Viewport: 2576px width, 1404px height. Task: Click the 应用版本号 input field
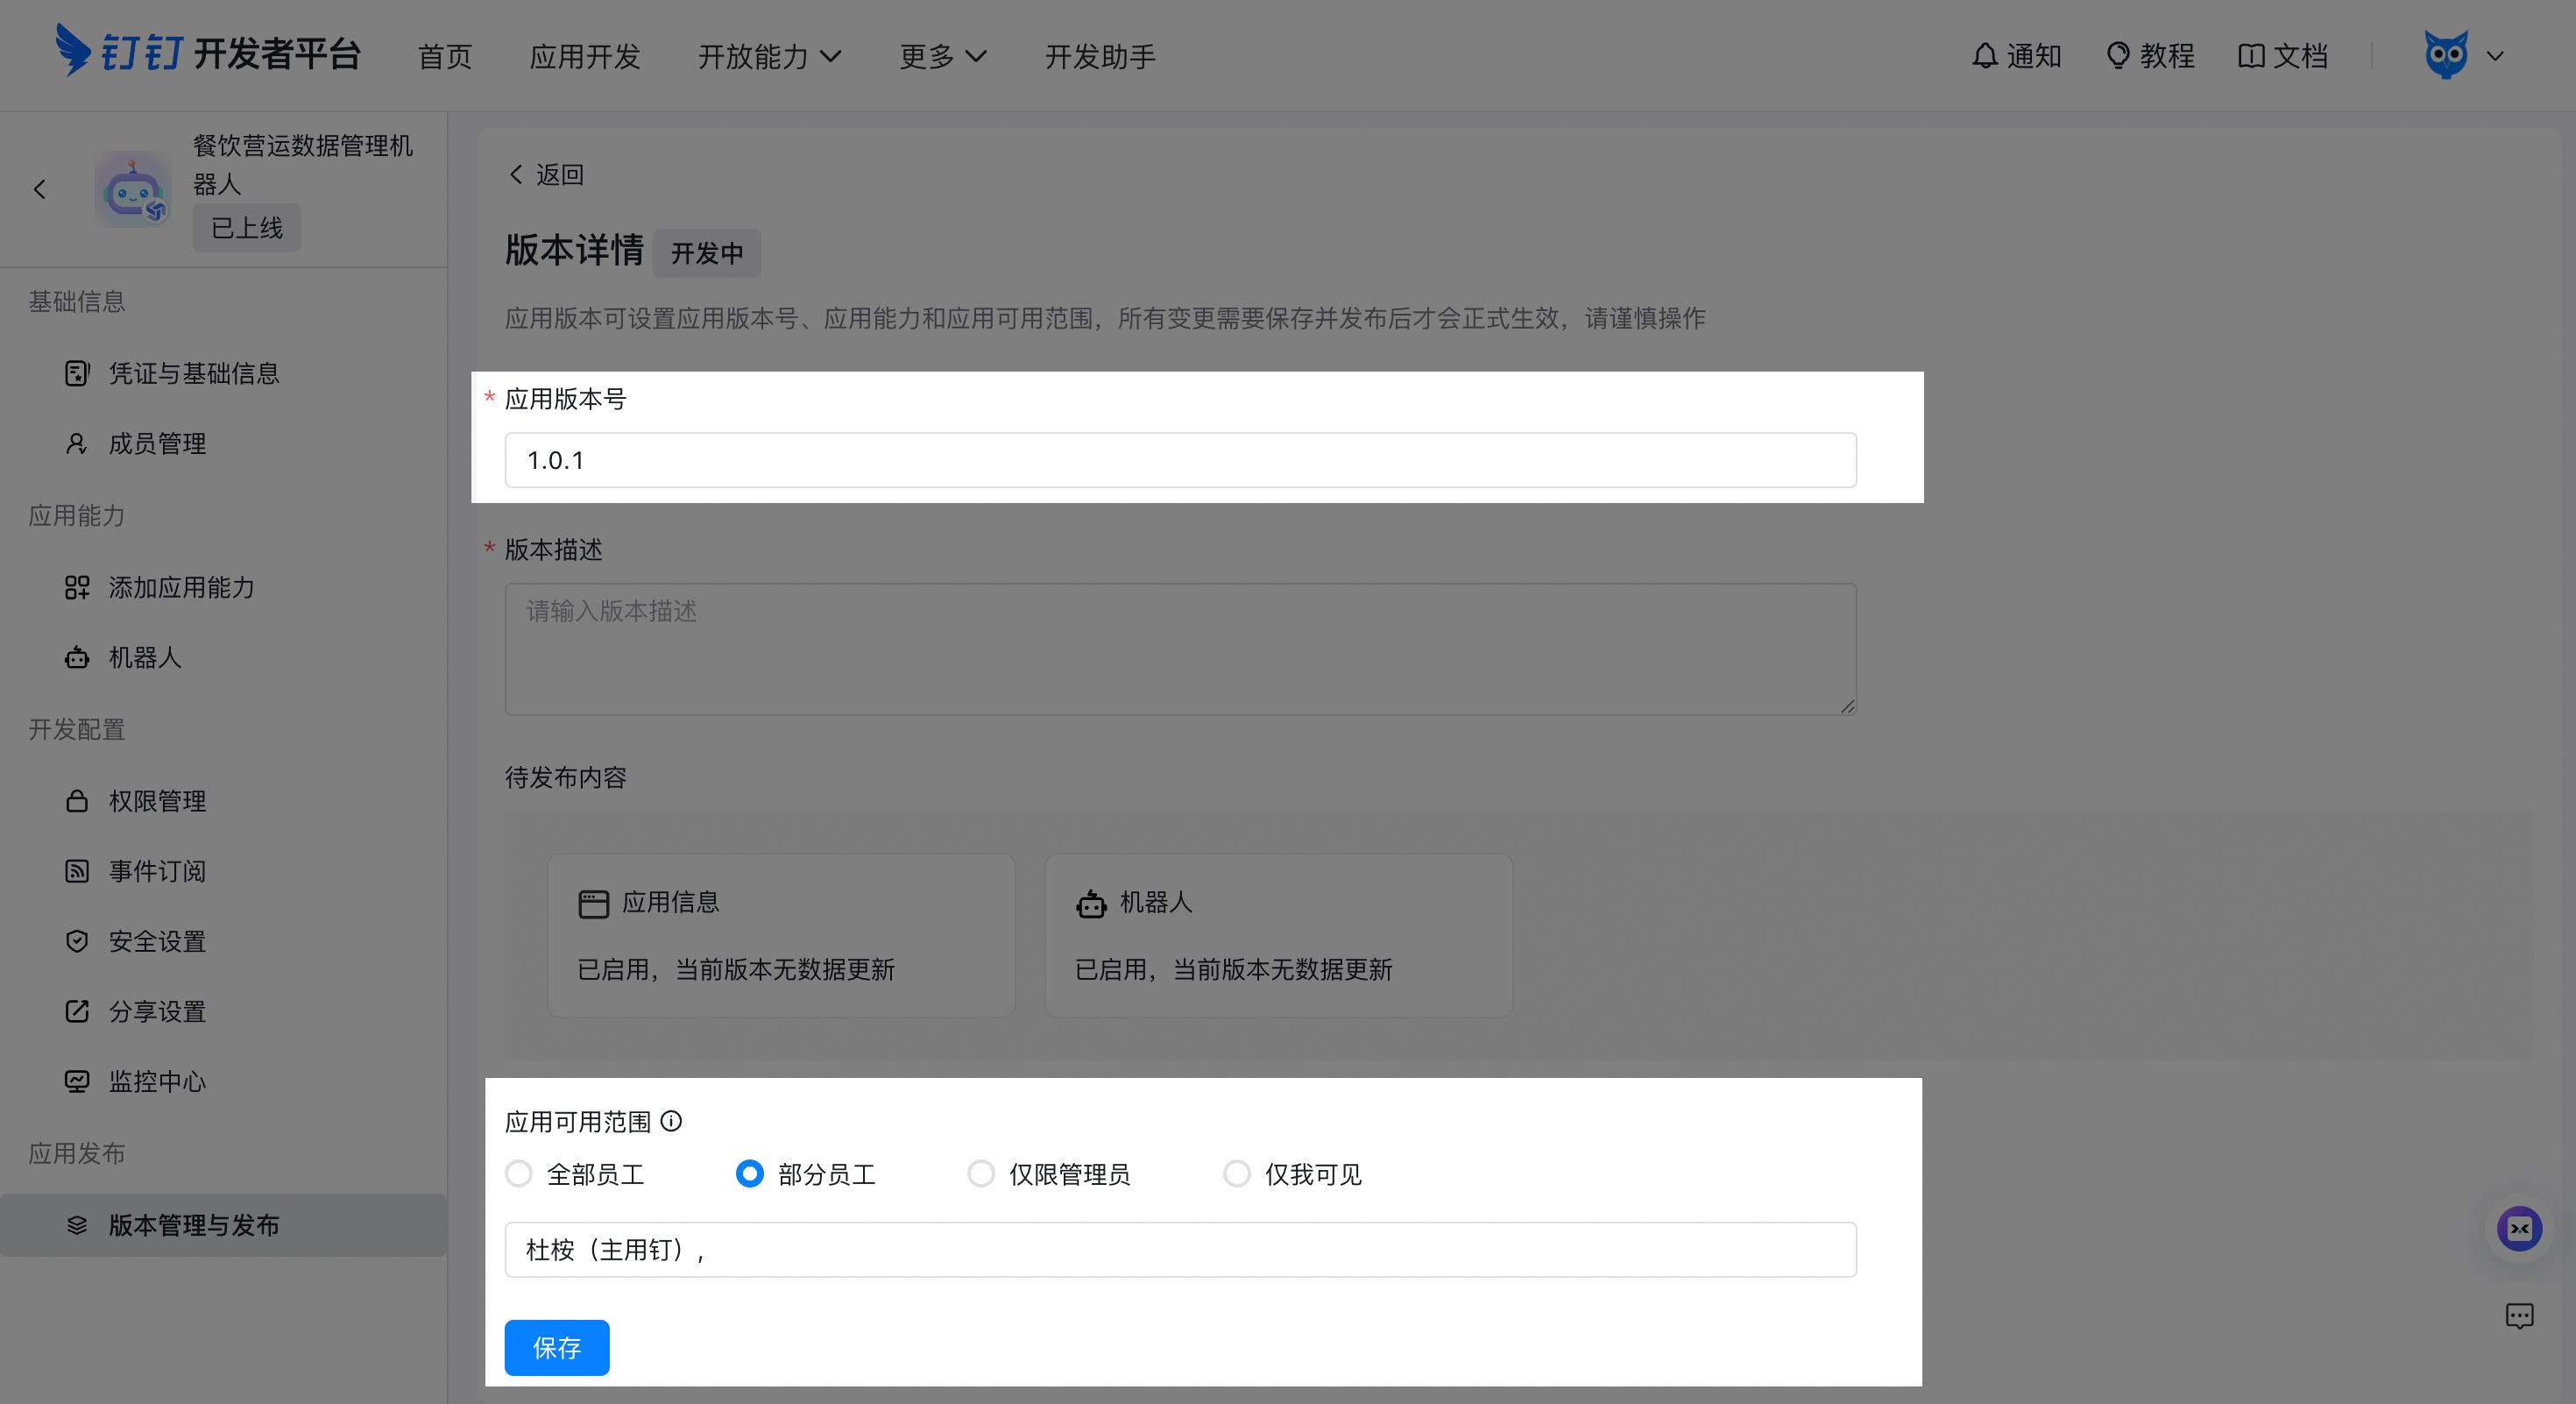coord(1180,460)
